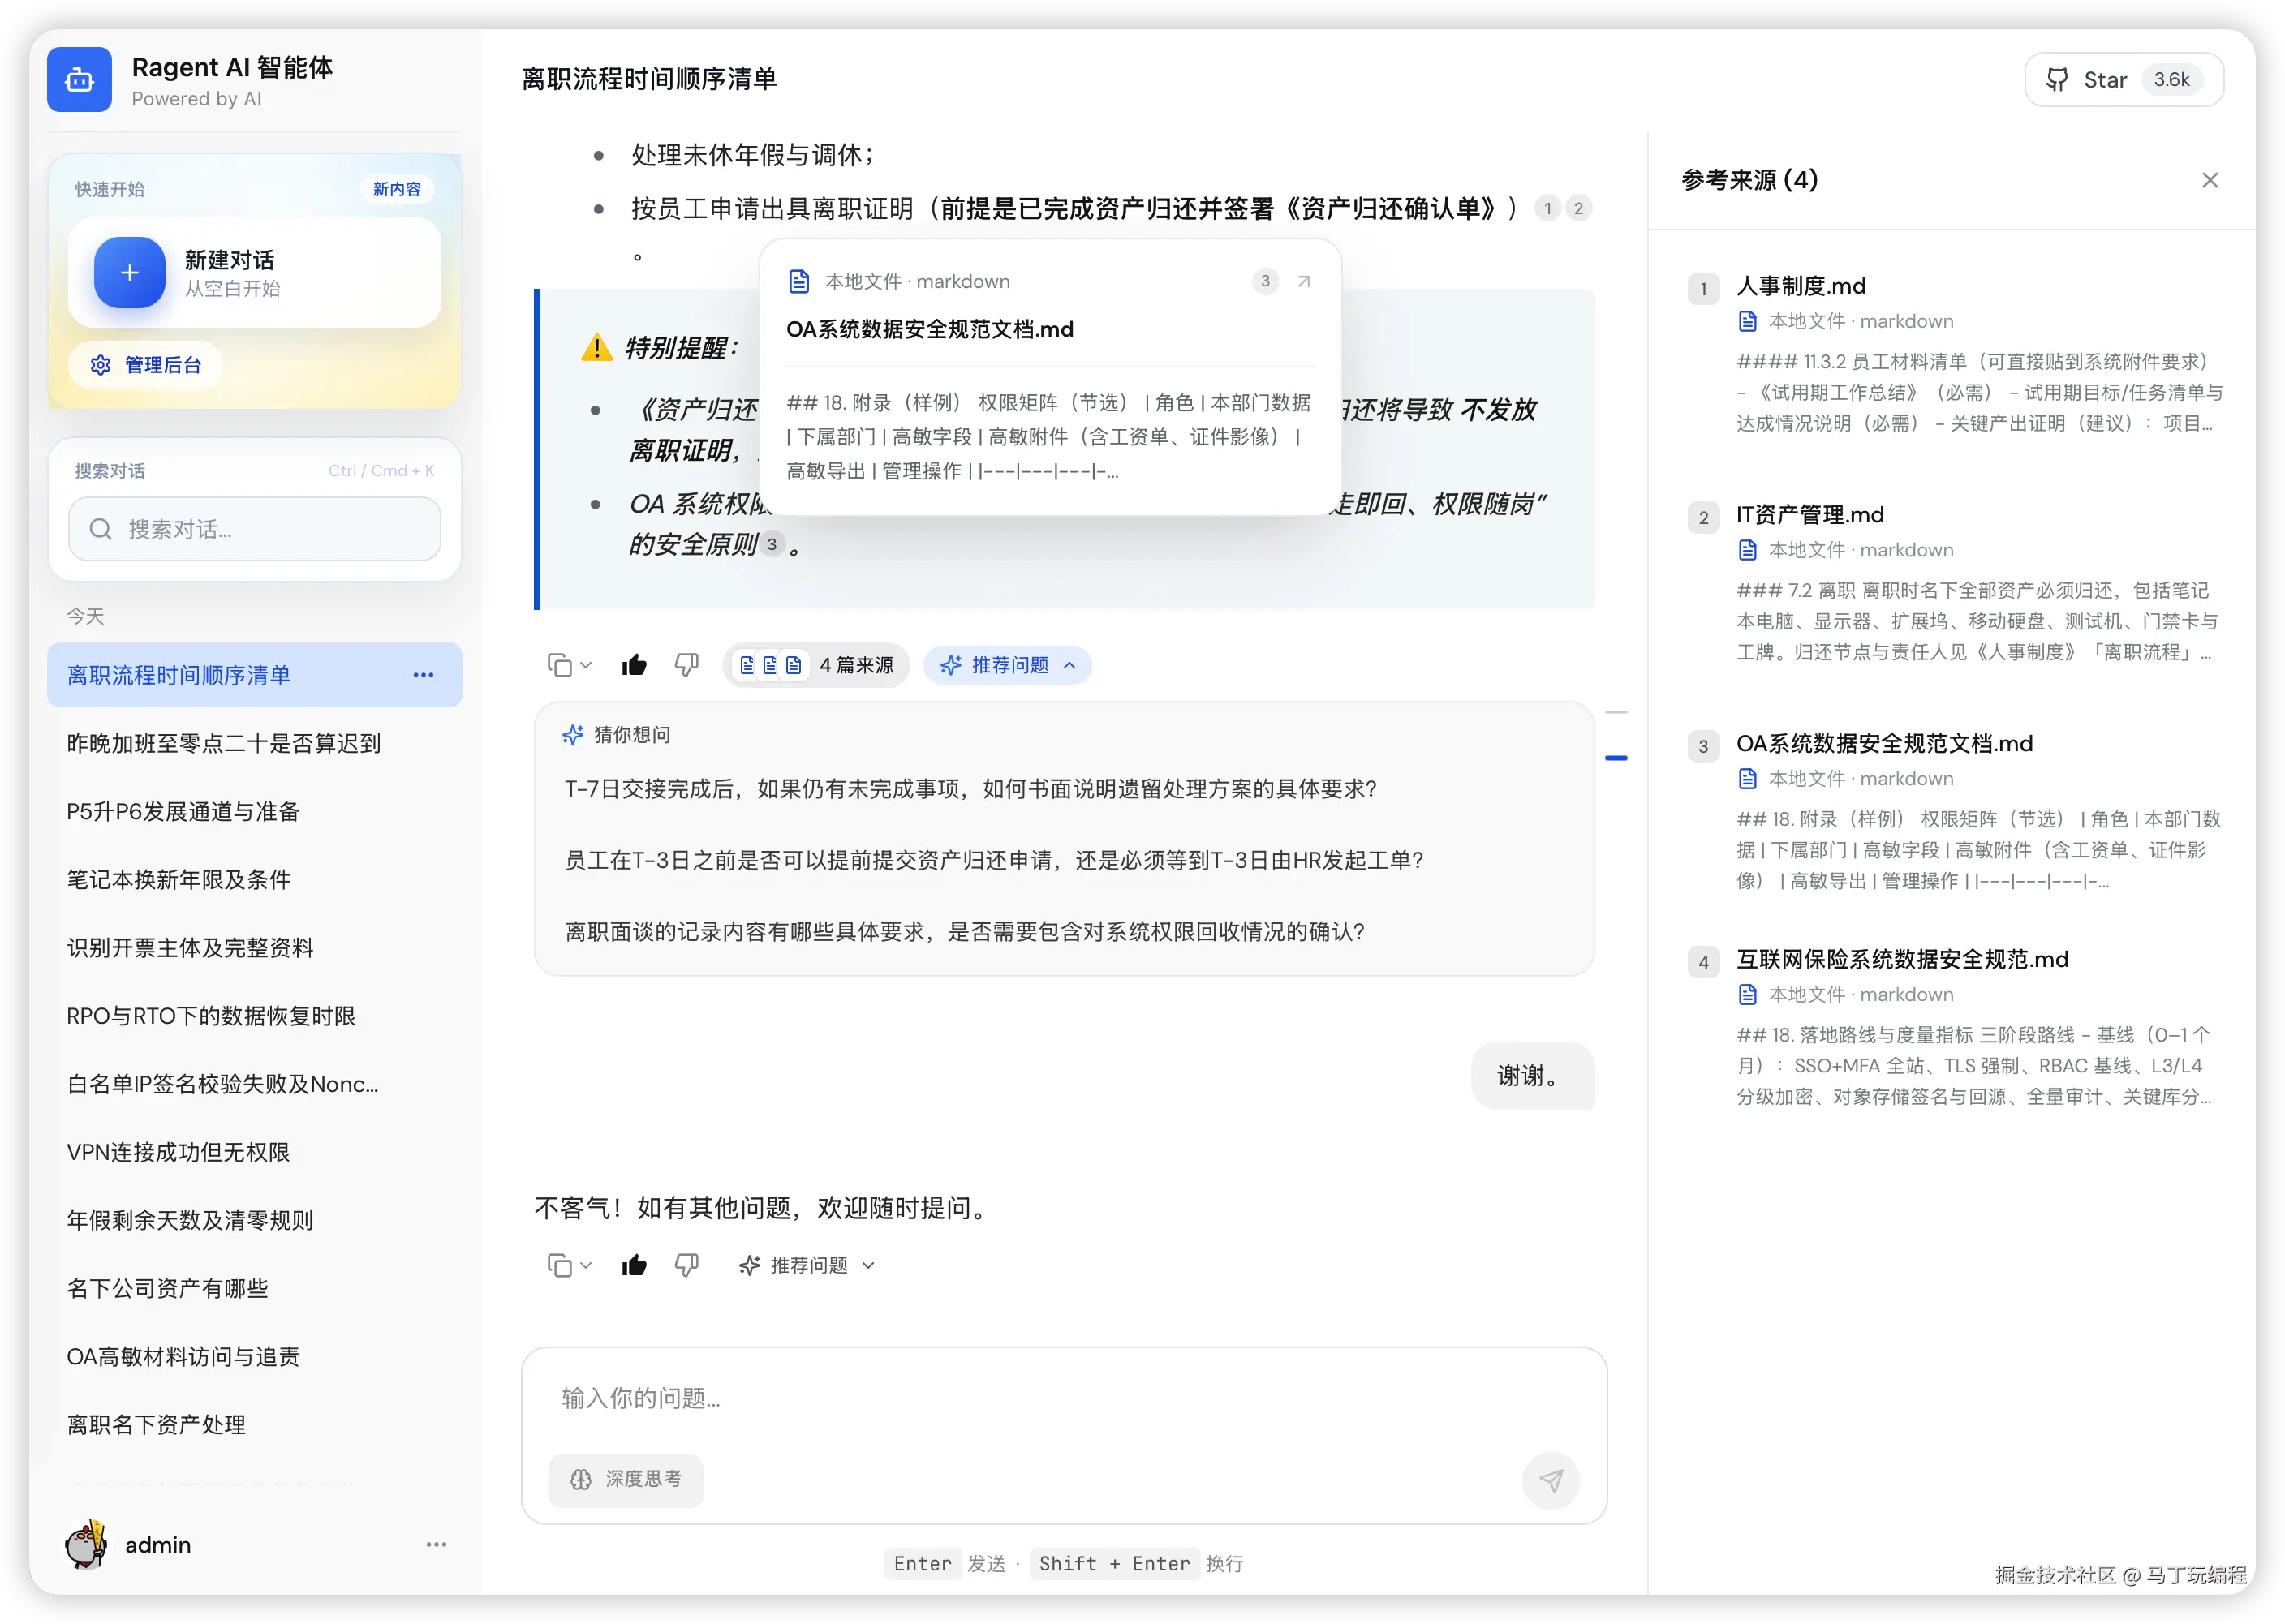Viewport: 2285px width, 1624px height.
Task: Open chat 白名单IP签名校验失败及Nonc...
Action: pyautogui.click(x=254, y=1084)
